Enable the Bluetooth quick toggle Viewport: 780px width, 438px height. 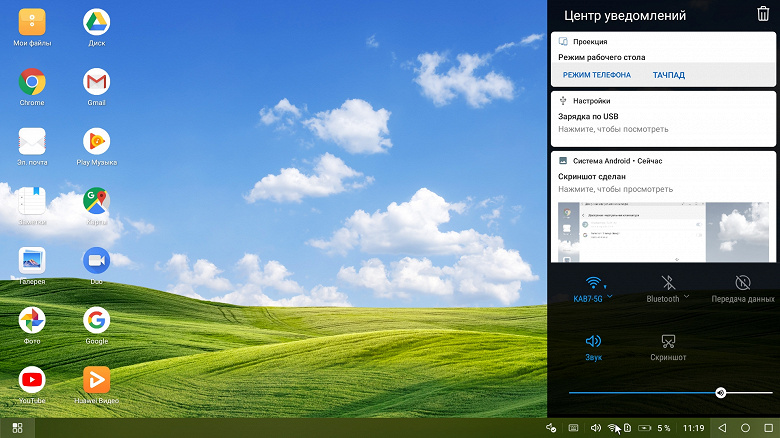[667, 283]
